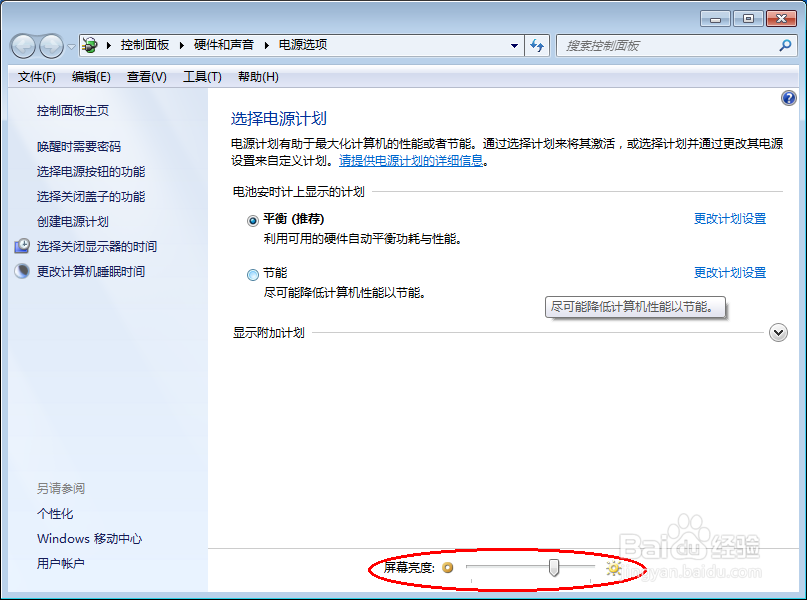Click the Back navigation arrow button
Screen dimensions: 807x600
[23, 46]
